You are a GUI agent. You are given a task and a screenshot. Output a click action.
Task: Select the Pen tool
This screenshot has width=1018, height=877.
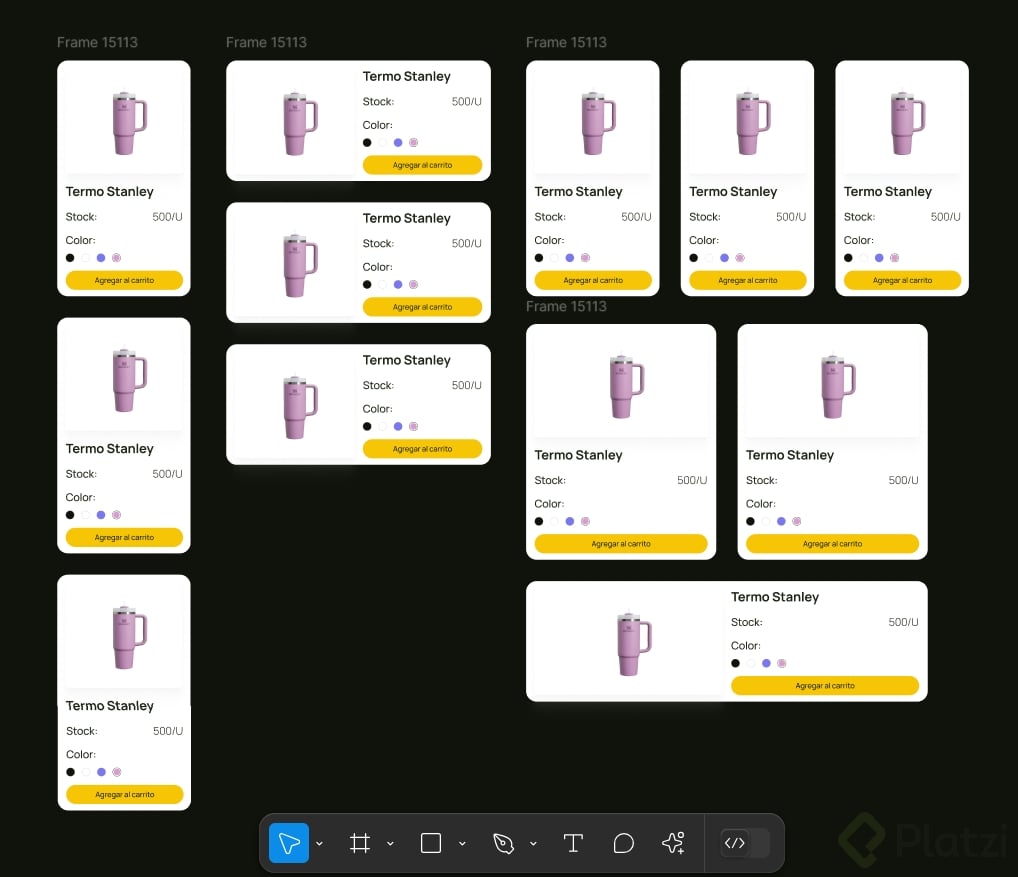(503, 843)
